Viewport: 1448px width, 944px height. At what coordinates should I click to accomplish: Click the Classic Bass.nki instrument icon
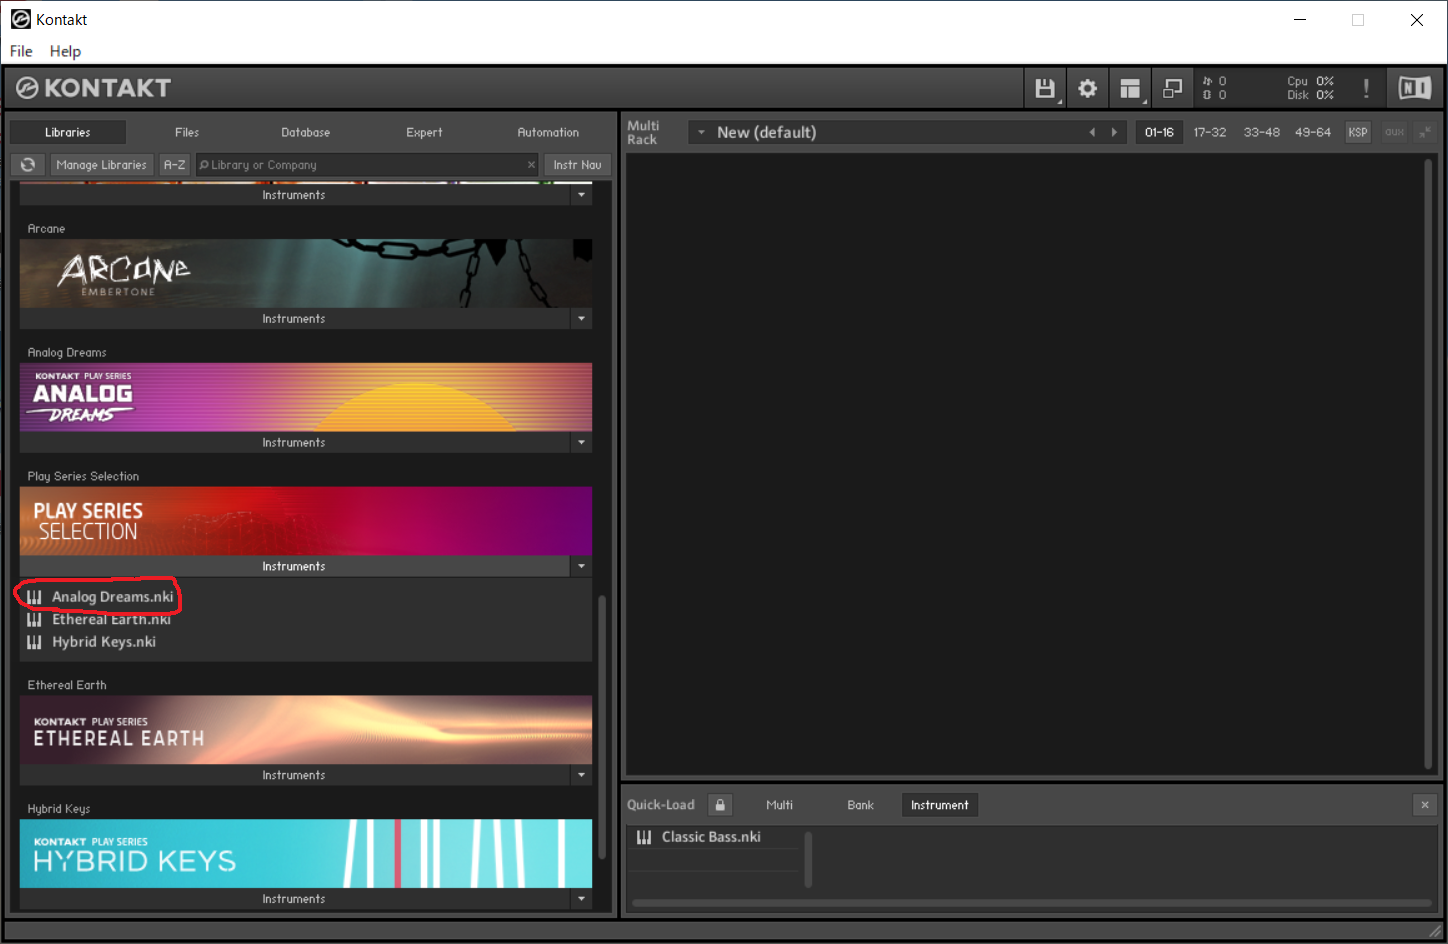click(644, 837)
